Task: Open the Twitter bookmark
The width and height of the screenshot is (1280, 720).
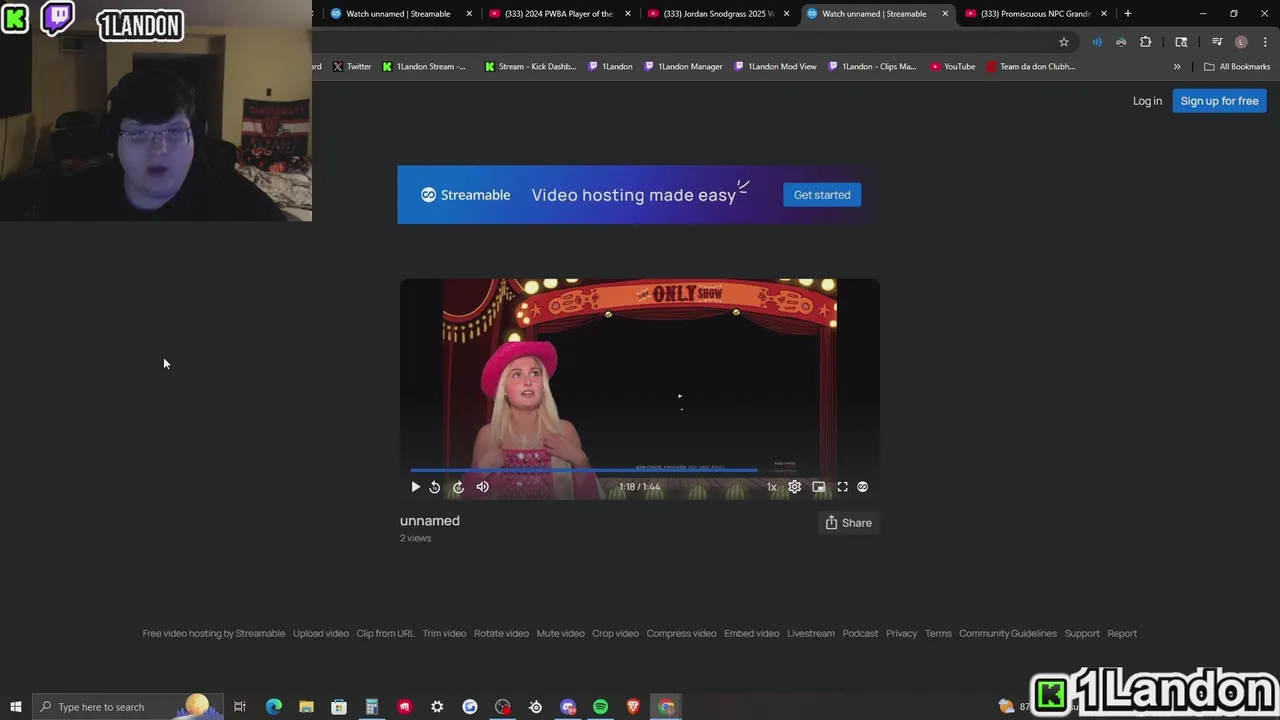Action: [x=352, y=67]
